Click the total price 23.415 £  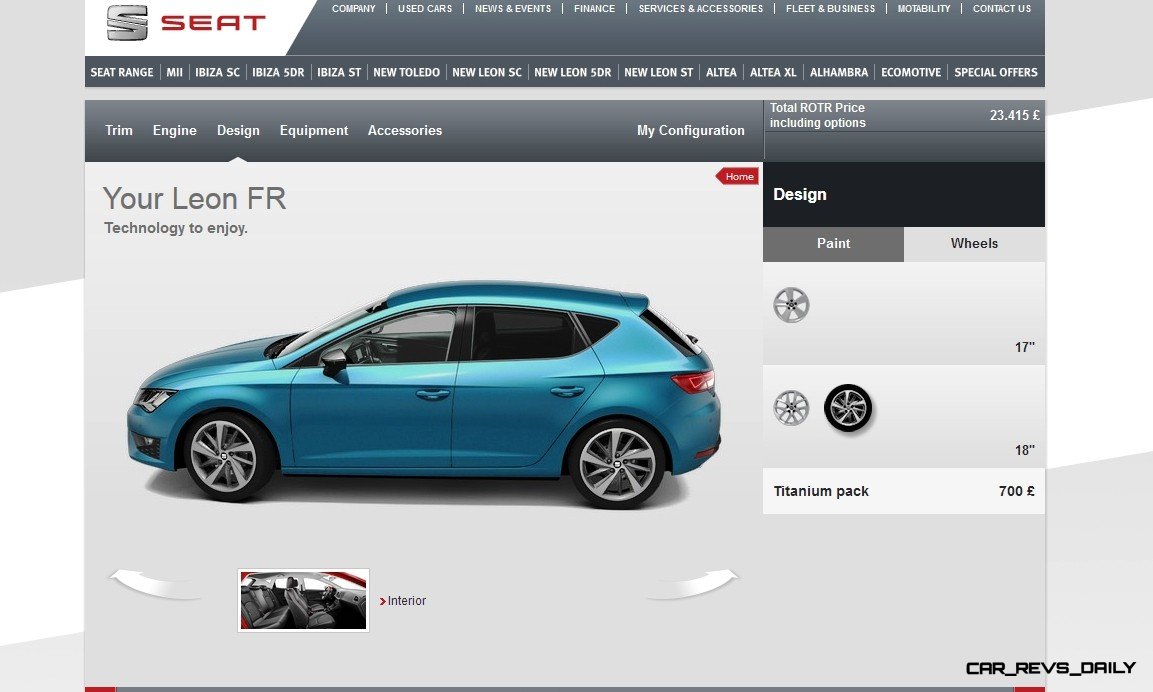1015,115
